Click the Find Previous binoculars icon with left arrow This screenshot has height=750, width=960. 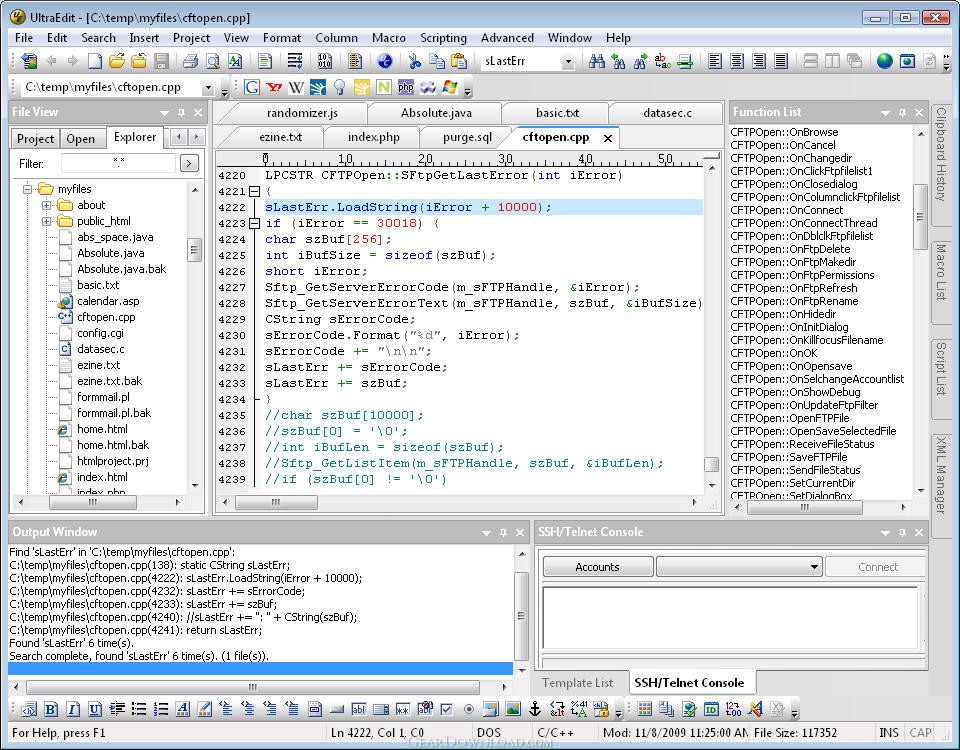click(618, 61)
